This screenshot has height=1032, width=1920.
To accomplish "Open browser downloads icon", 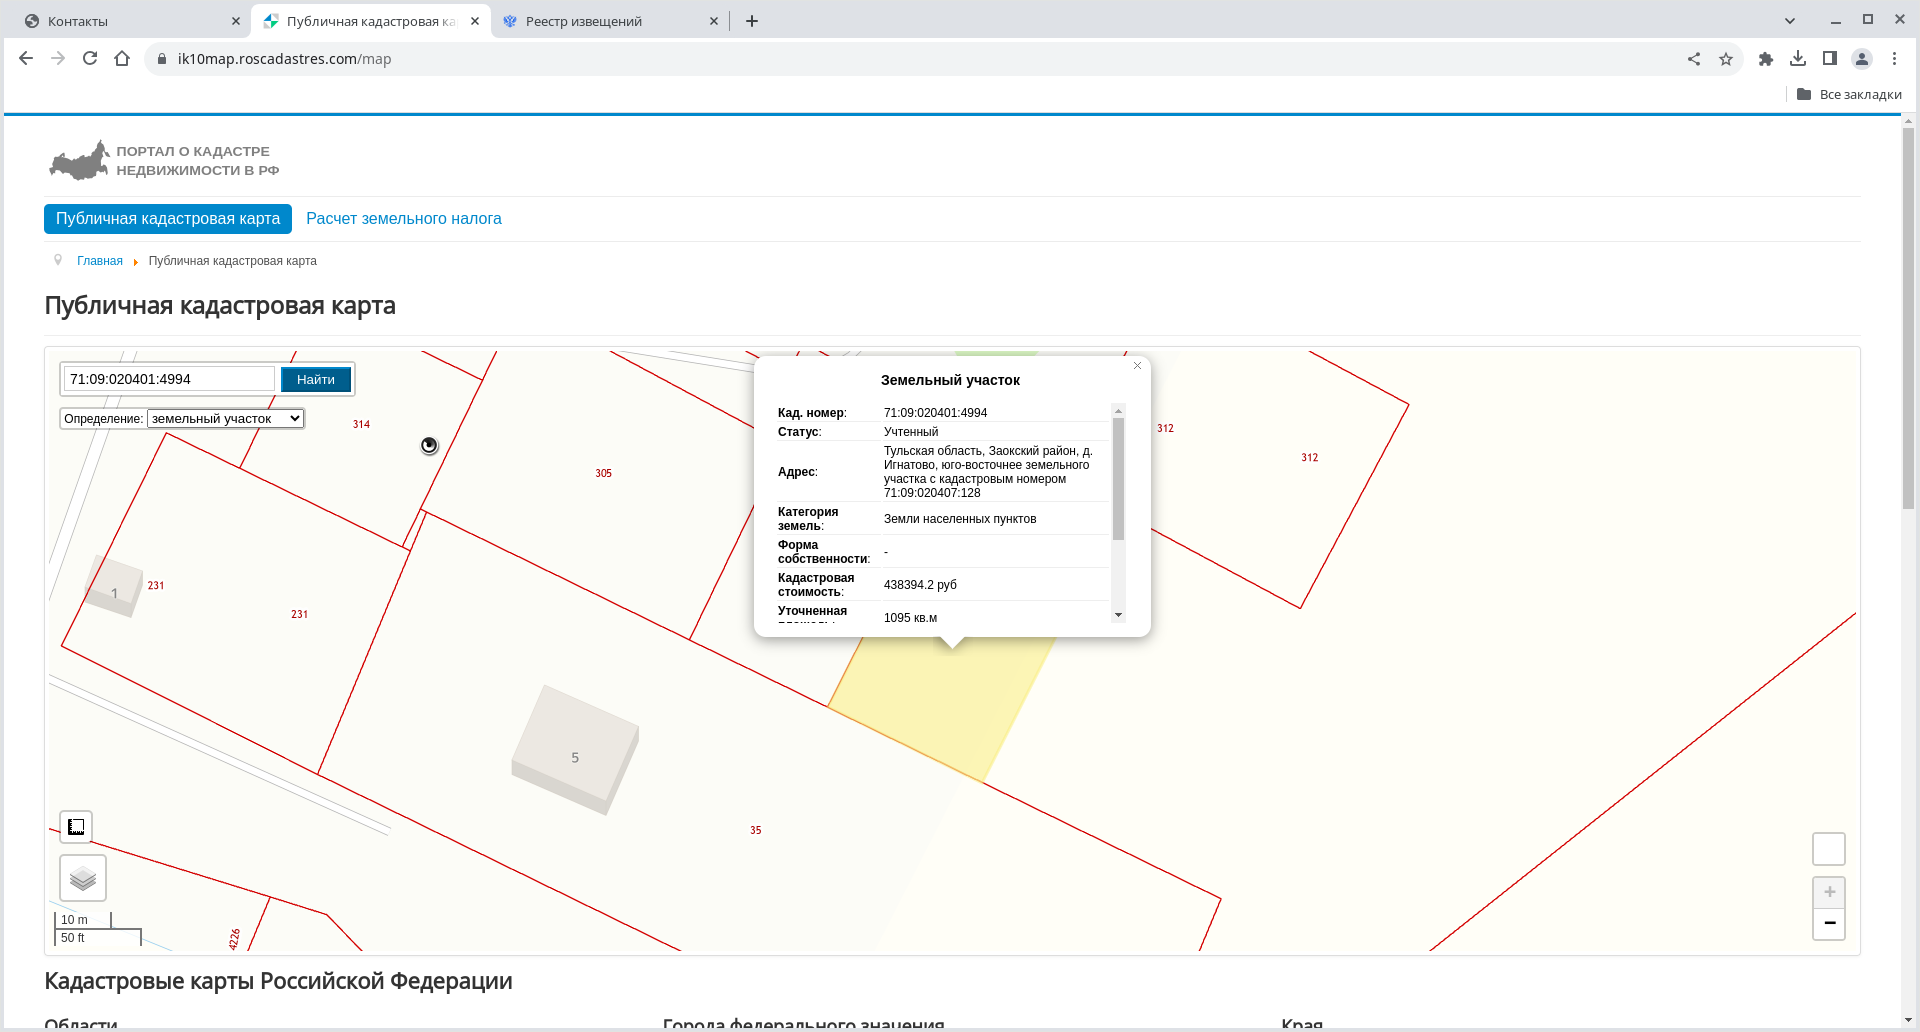I will [1798, 59].
